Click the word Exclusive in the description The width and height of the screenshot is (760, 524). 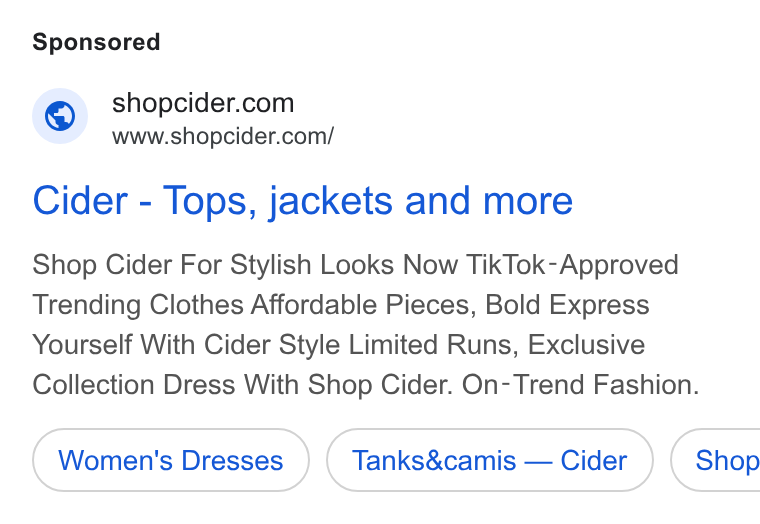click(x=586, y=345)
